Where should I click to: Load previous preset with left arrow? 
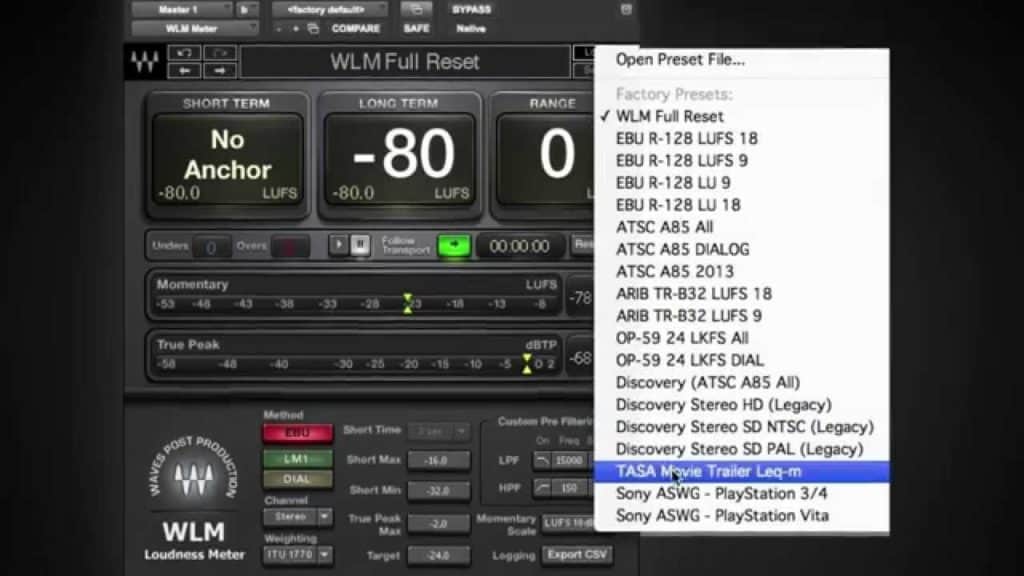[x=184, y=70]
